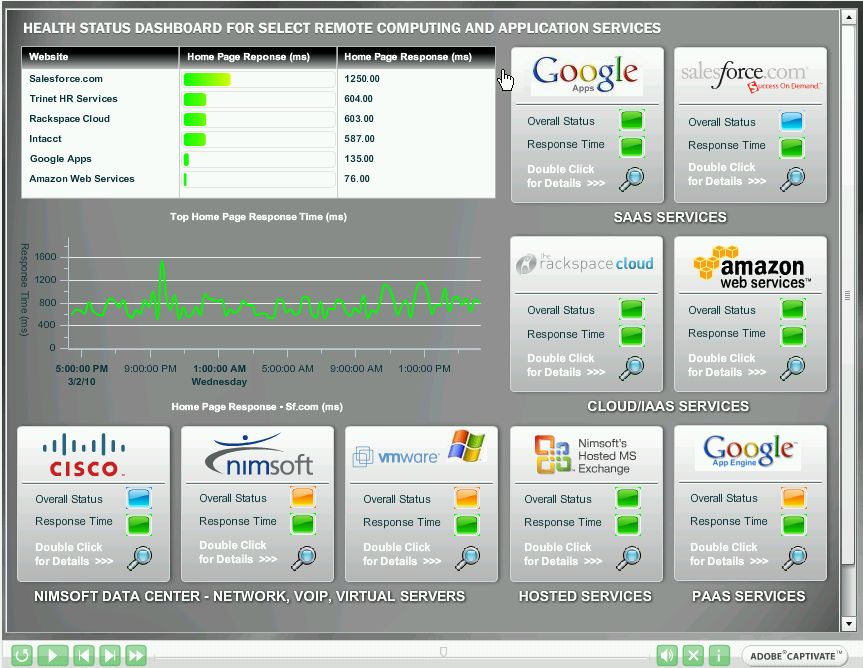Click the Cisco logo
Viewport: 863px width, 668px height.
(84, 455)
